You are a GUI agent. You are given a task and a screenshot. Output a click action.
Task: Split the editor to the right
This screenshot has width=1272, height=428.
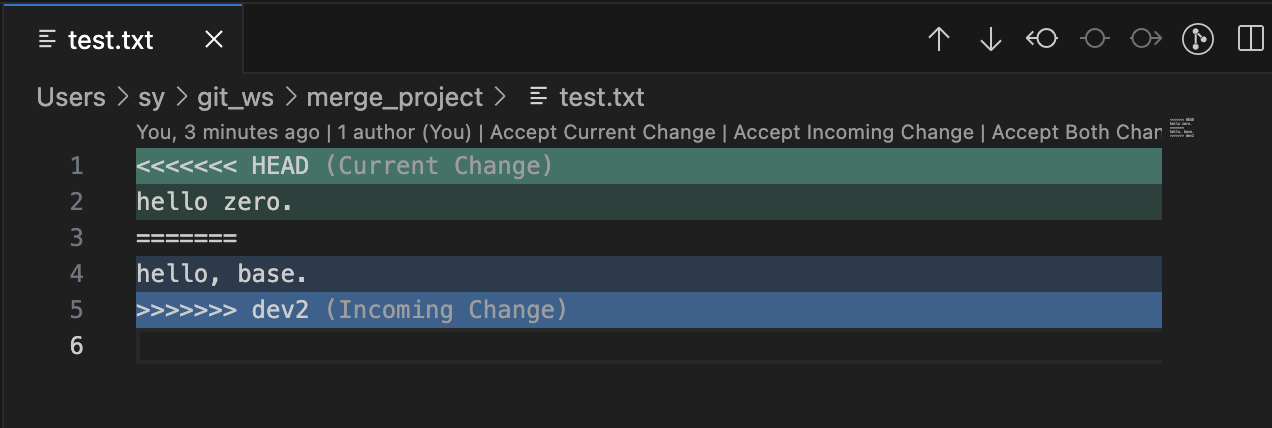[1250, 39]
